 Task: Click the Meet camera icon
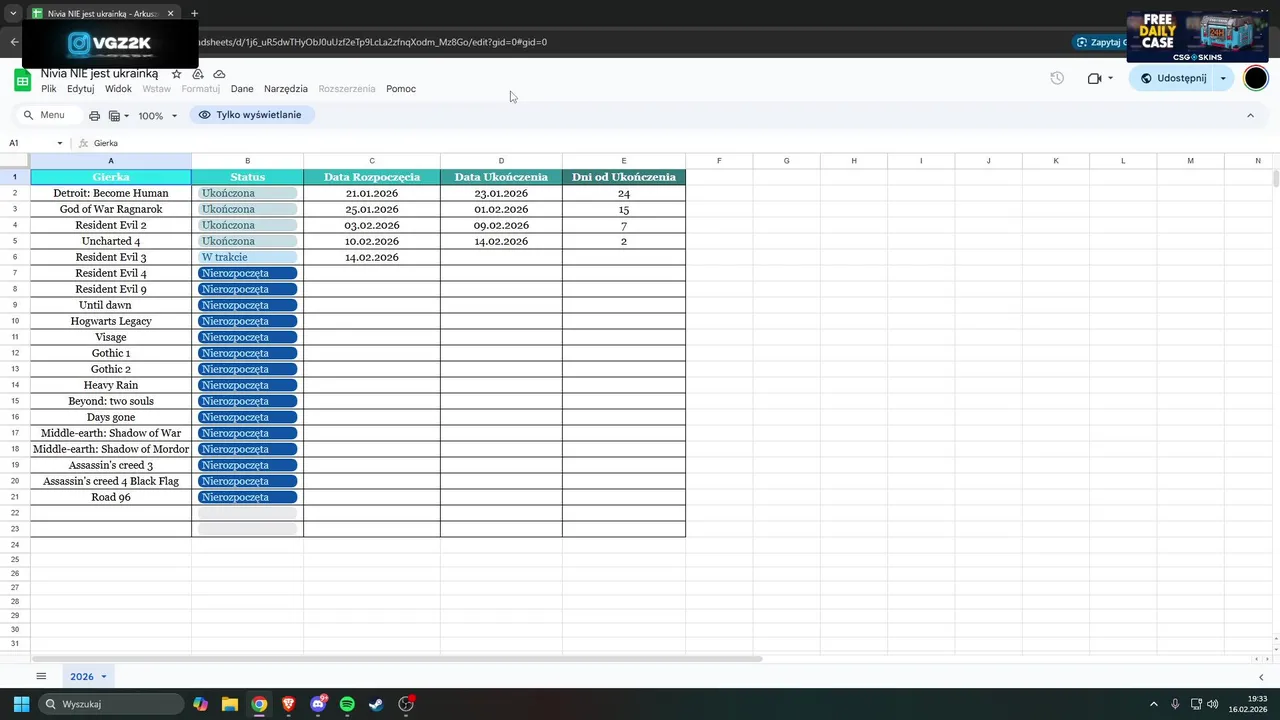(1094, 78)
